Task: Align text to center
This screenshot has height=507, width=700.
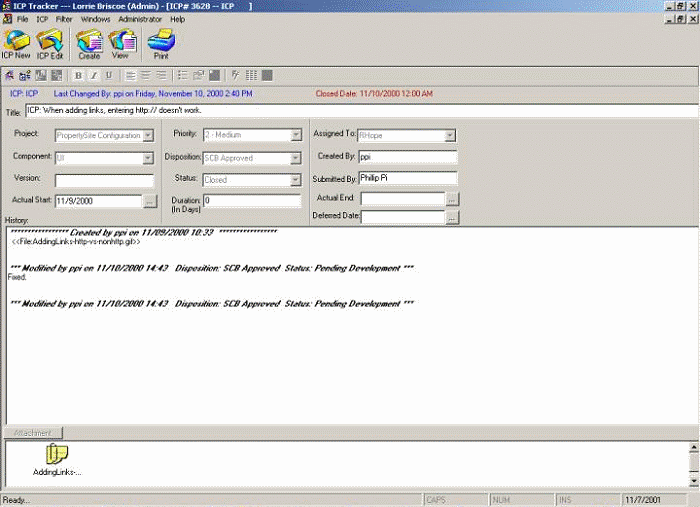Action: click(144, 75)
